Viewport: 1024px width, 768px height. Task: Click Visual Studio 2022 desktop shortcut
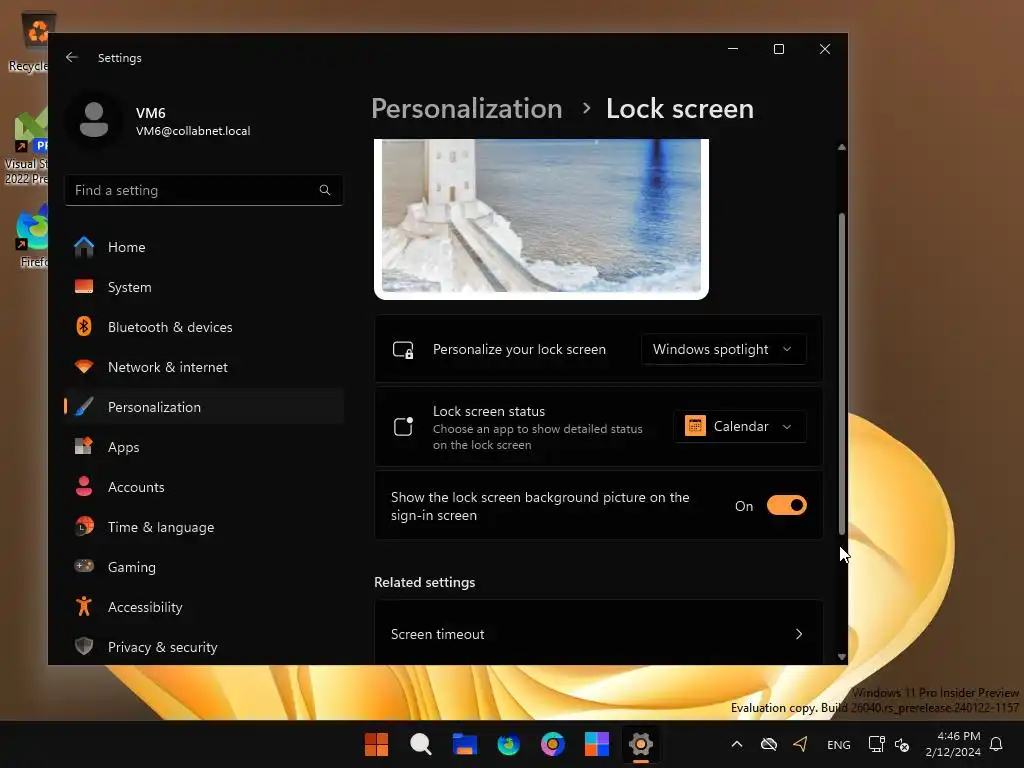[26, 146]
